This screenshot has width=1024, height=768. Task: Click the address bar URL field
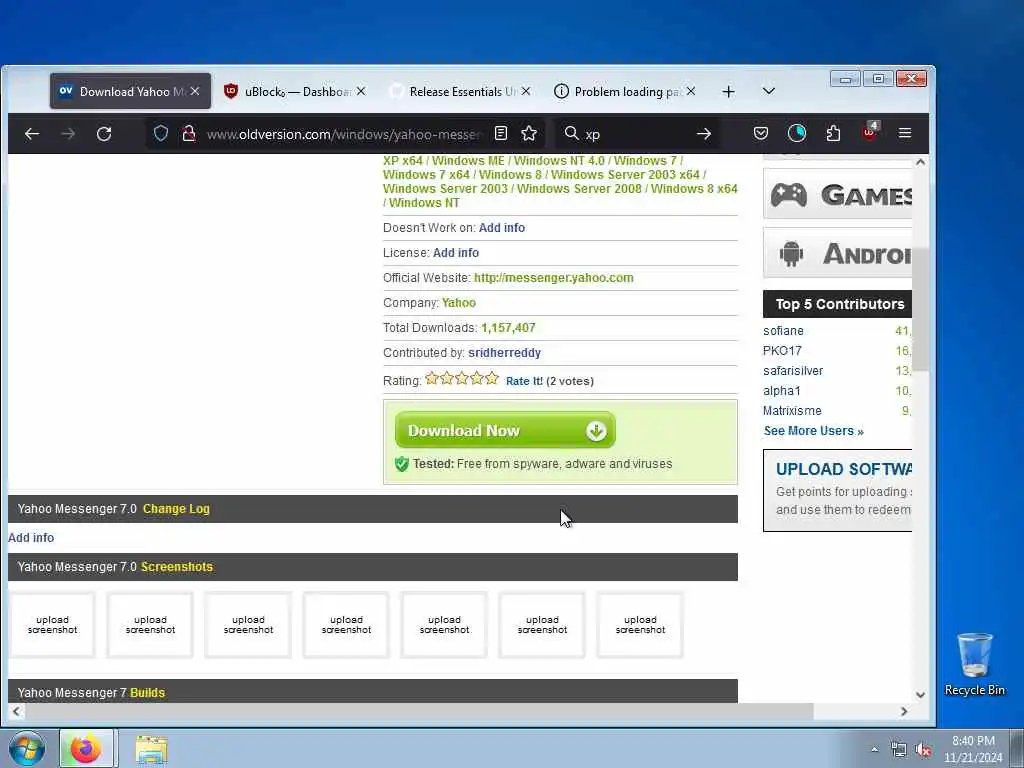[x=343, y=134]
